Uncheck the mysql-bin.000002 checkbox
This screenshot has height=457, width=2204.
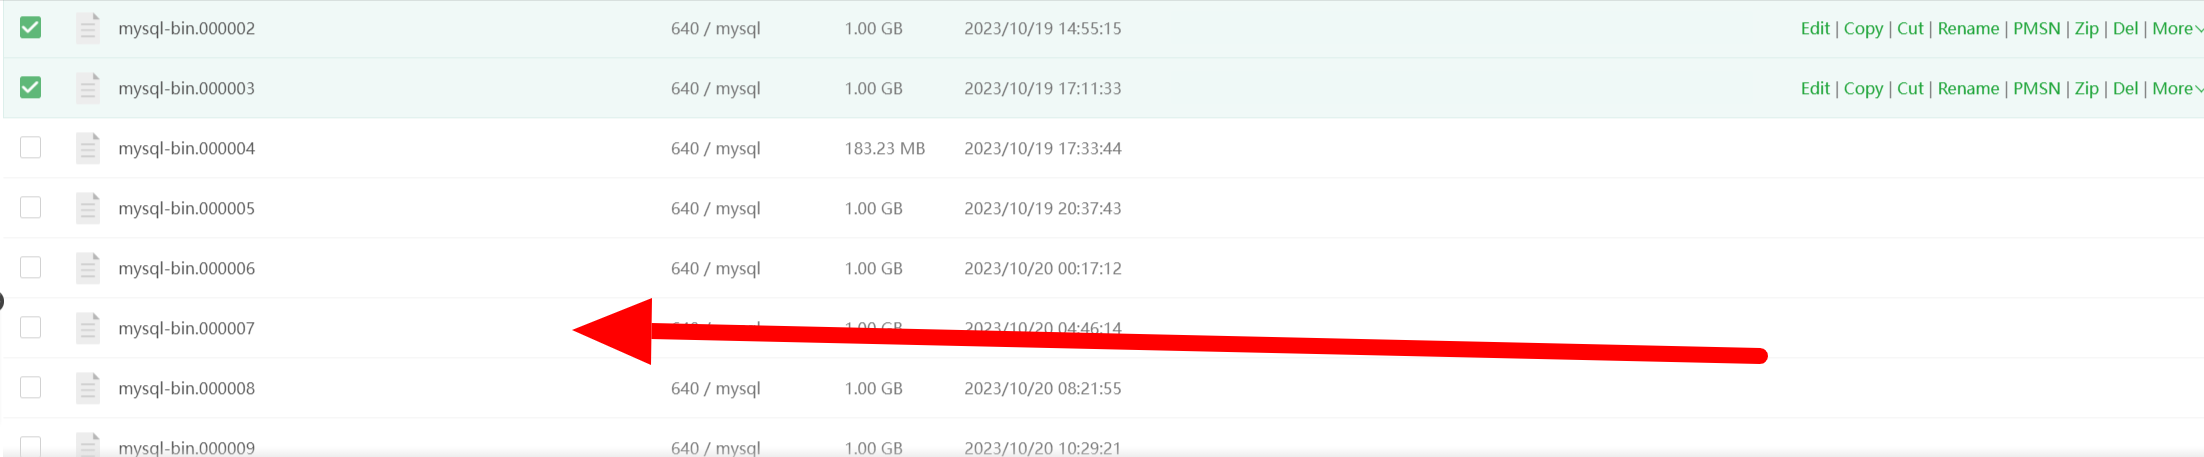(x=31, y=28)
